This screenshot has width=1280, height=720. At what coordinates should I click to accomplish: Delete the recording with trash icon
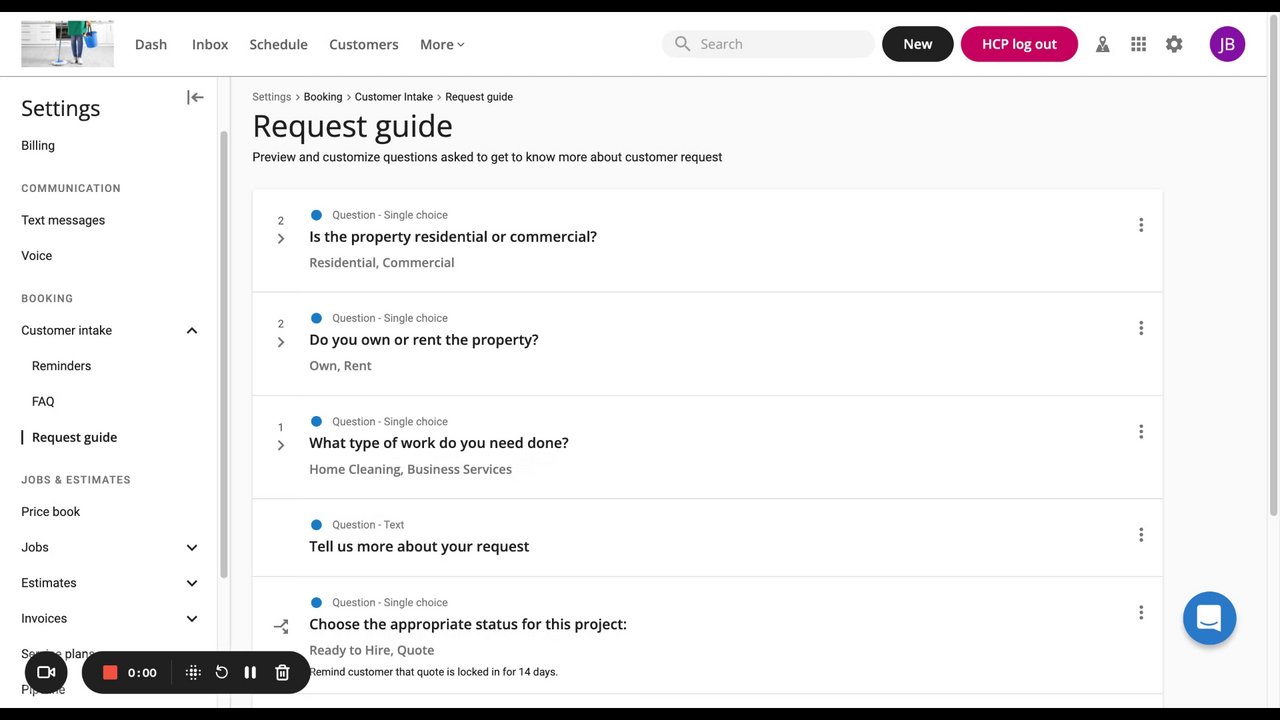tap(282, 673)
